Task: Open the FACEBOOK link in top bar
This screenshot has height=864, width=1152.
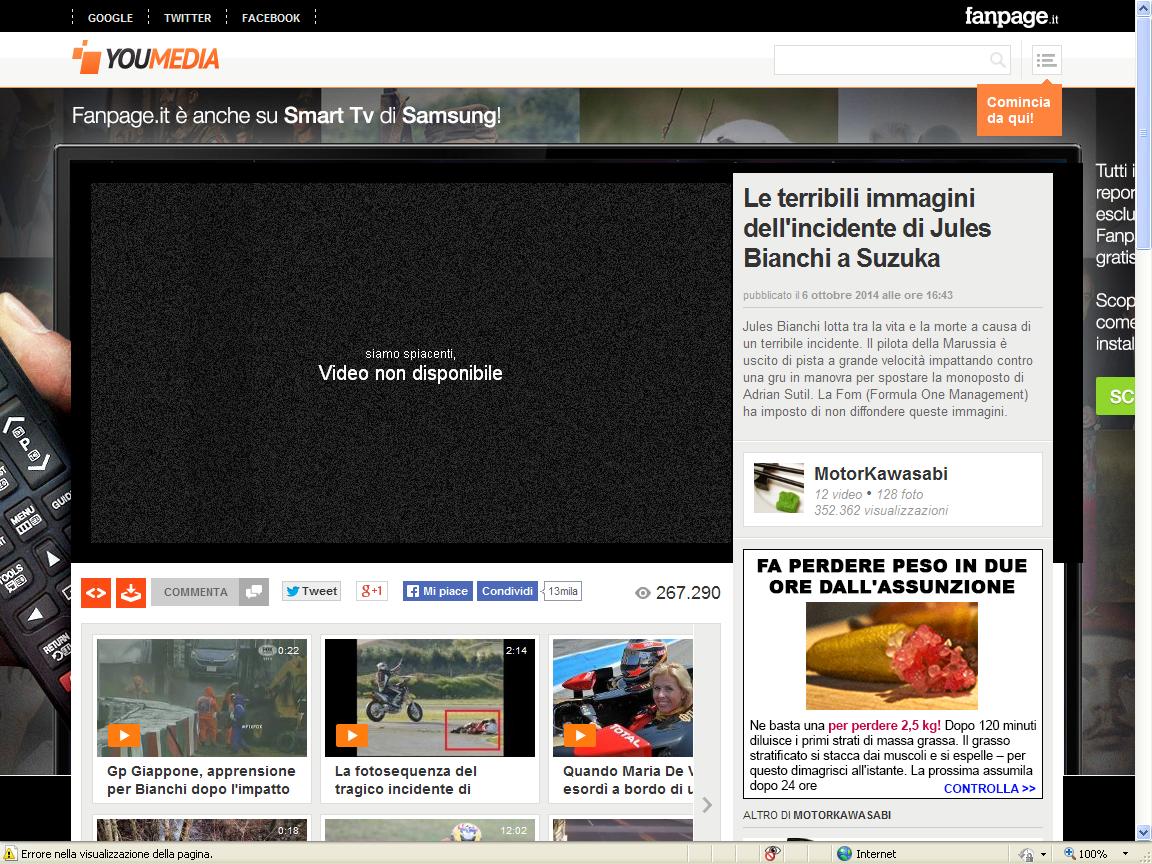Action: [271, 18]
